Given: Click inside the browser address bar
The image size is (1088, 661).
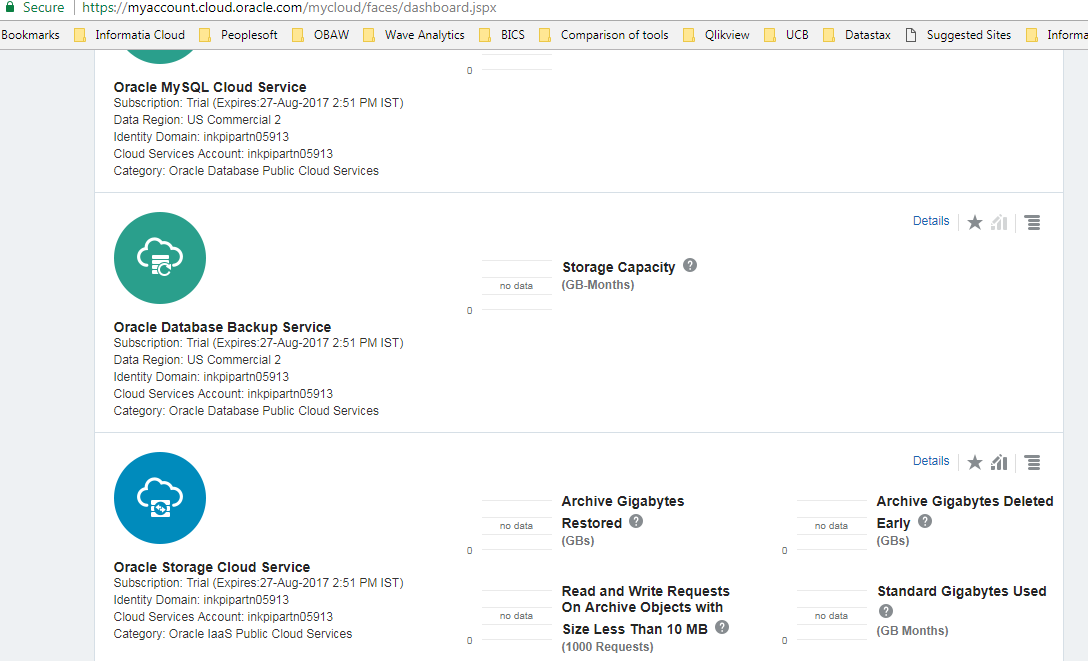Looking at the screenshot, I should 400,7.
